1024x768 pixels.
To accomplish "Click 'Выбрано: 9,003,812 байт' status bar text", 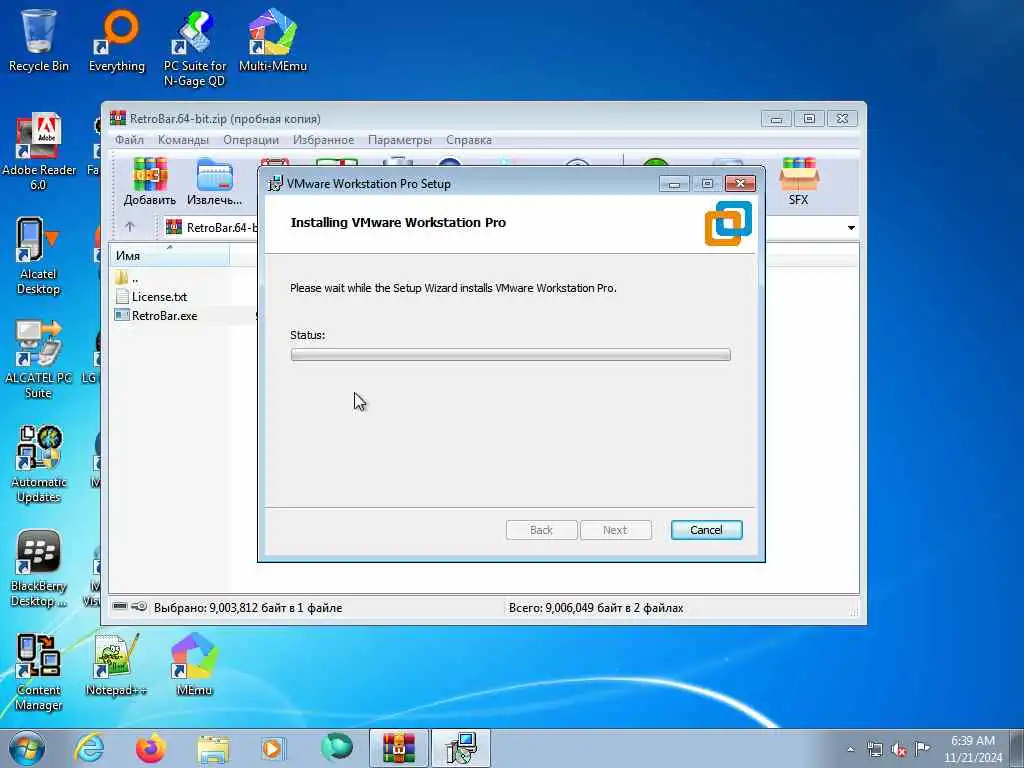I will coord(248,608).
